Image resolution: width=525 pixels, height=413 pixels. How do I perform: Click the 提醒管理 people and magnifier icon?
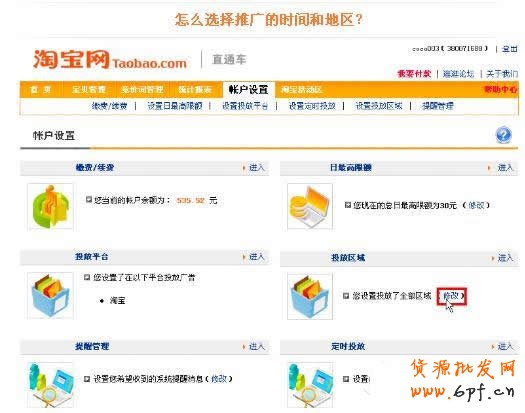[x=50, y=385]
